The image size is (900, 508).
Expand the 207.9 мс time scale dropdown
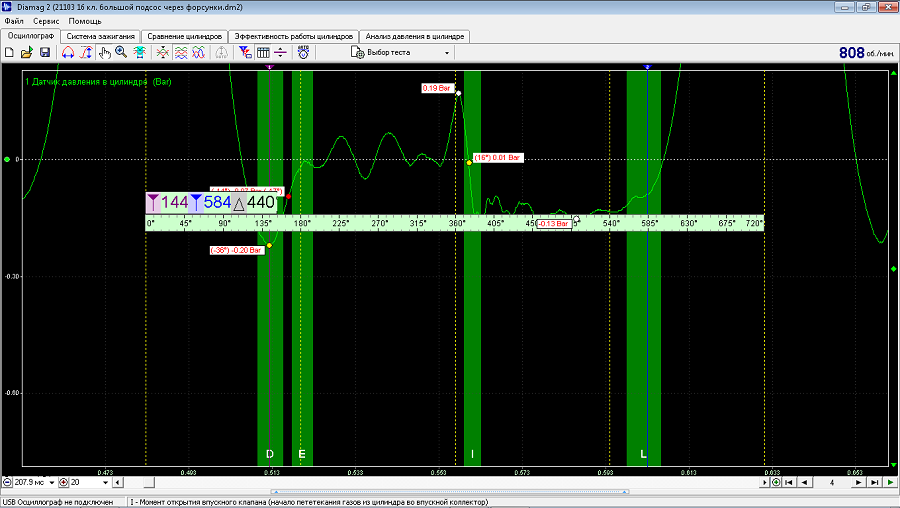[52, 483]
